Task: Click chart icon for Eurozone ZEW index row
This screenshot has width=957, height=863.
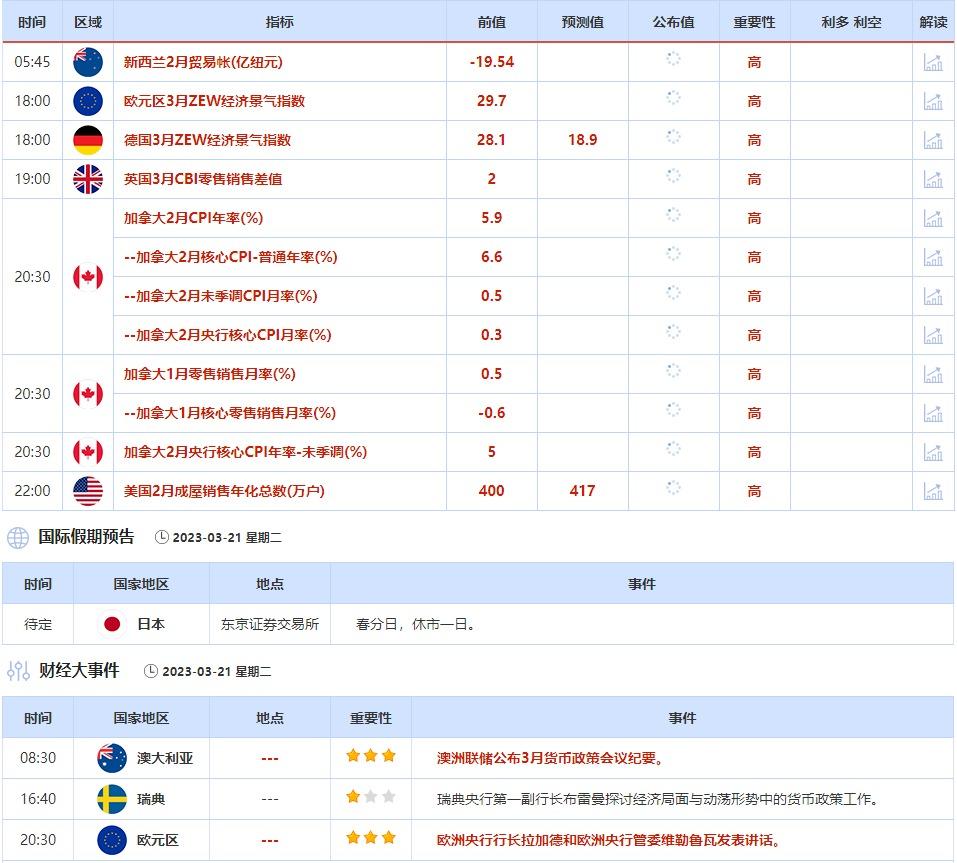Action: point(932,101)
